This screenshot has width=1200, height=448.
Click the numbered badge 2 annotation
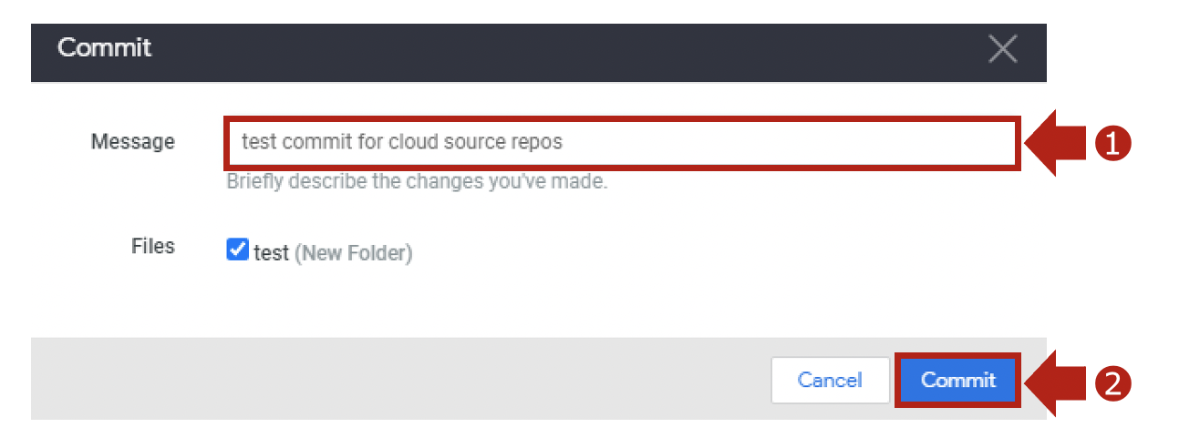pyautogui.click(x=1113, y=383)
